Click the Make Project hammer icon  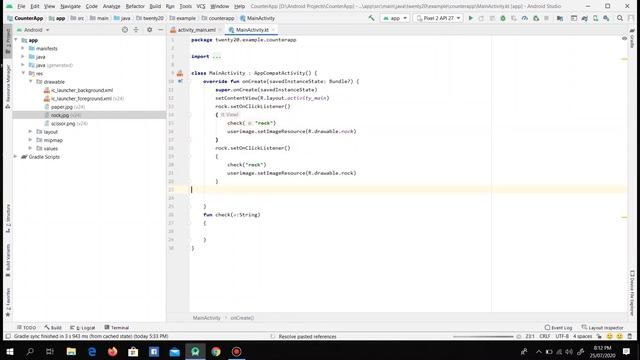(x=371, y=18)
